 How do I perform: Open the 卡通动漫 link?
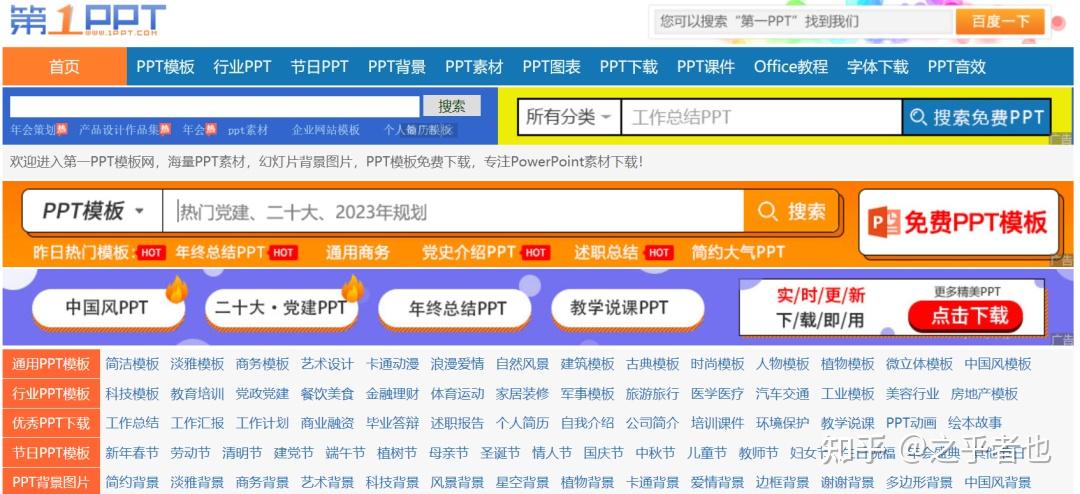[393, 364]
